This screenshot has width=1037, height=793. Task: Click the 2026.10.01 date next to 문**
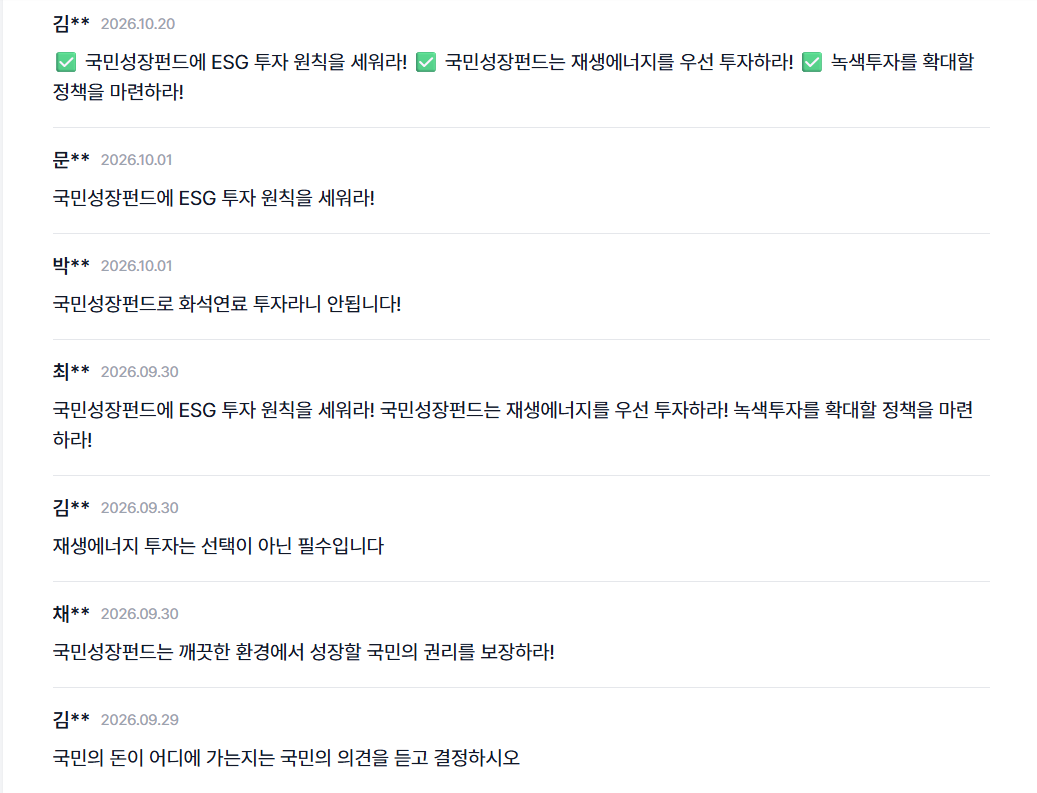point(136,160)
